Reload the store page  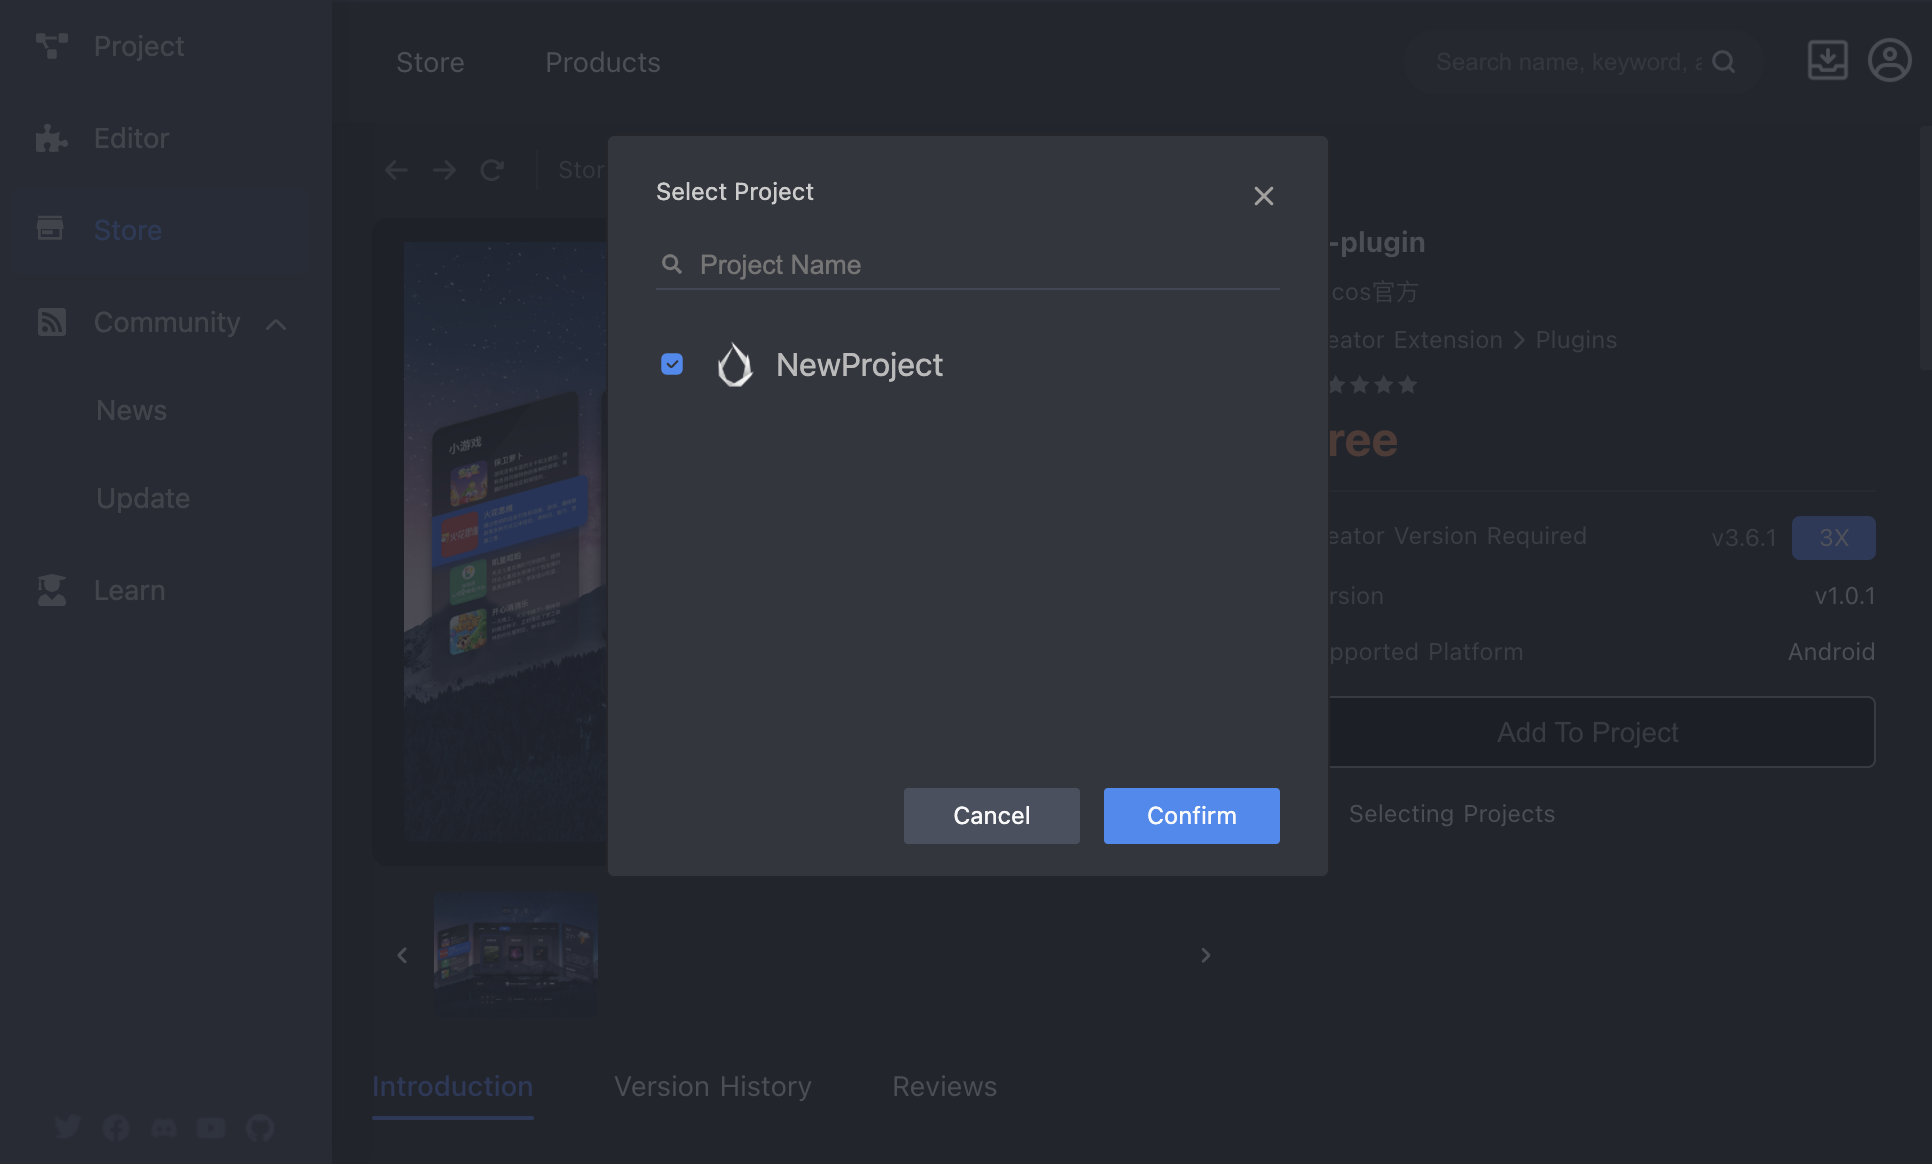[491, 170]
